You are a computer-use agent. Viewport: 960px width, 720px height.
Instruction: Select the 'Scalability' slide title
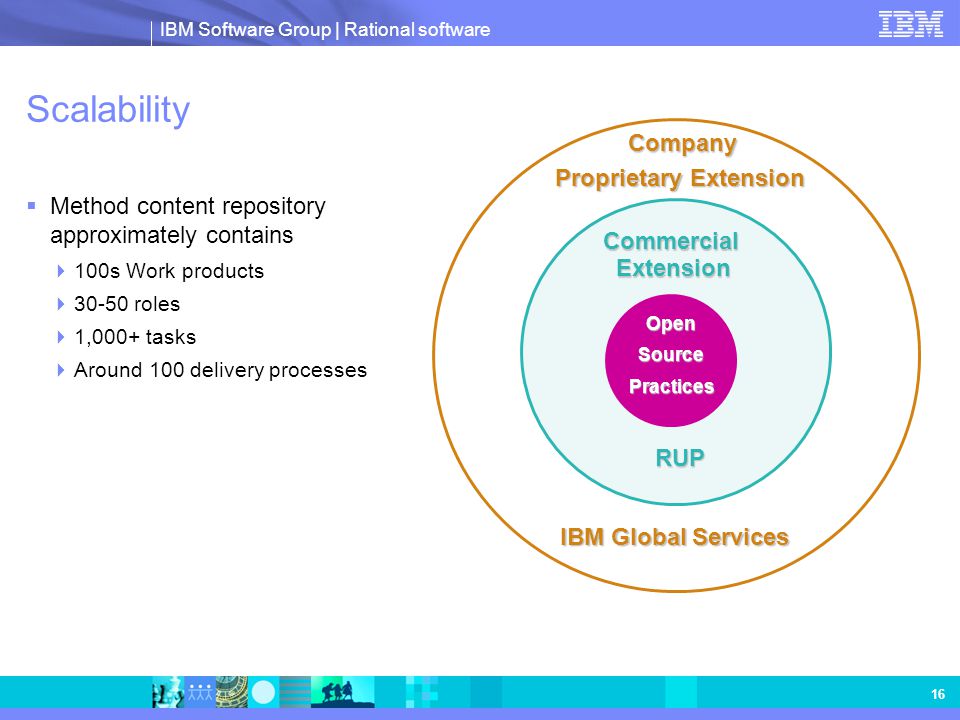click(x=108, y=110)
